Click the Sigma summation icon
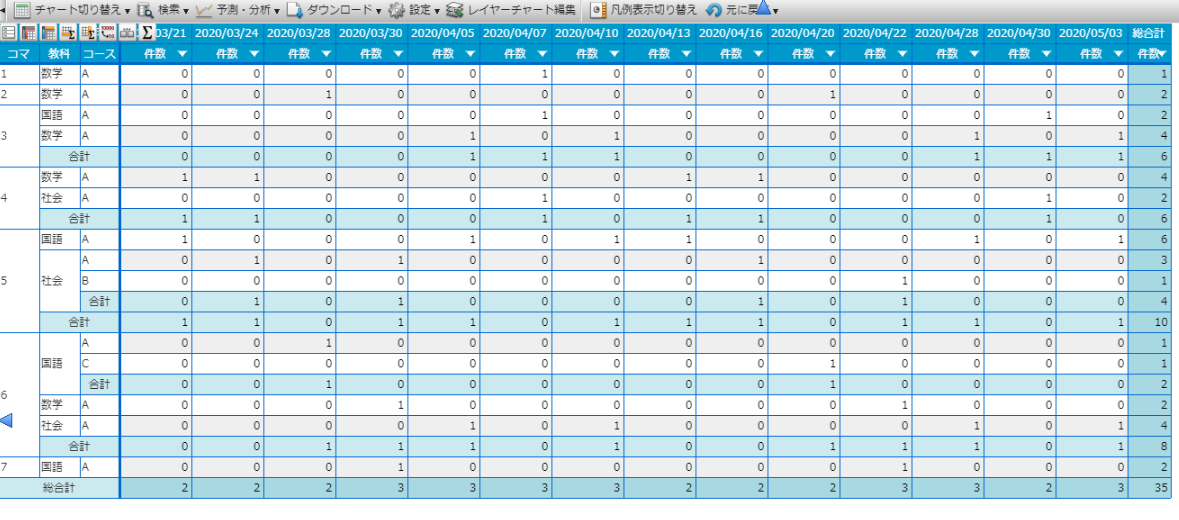This screenshot has width=1179, height=520. point(148,32)
